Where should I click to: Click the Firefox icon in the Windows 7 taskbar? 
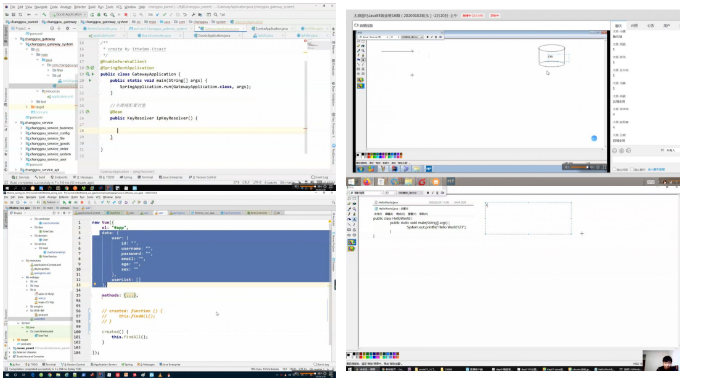[367, 182]
